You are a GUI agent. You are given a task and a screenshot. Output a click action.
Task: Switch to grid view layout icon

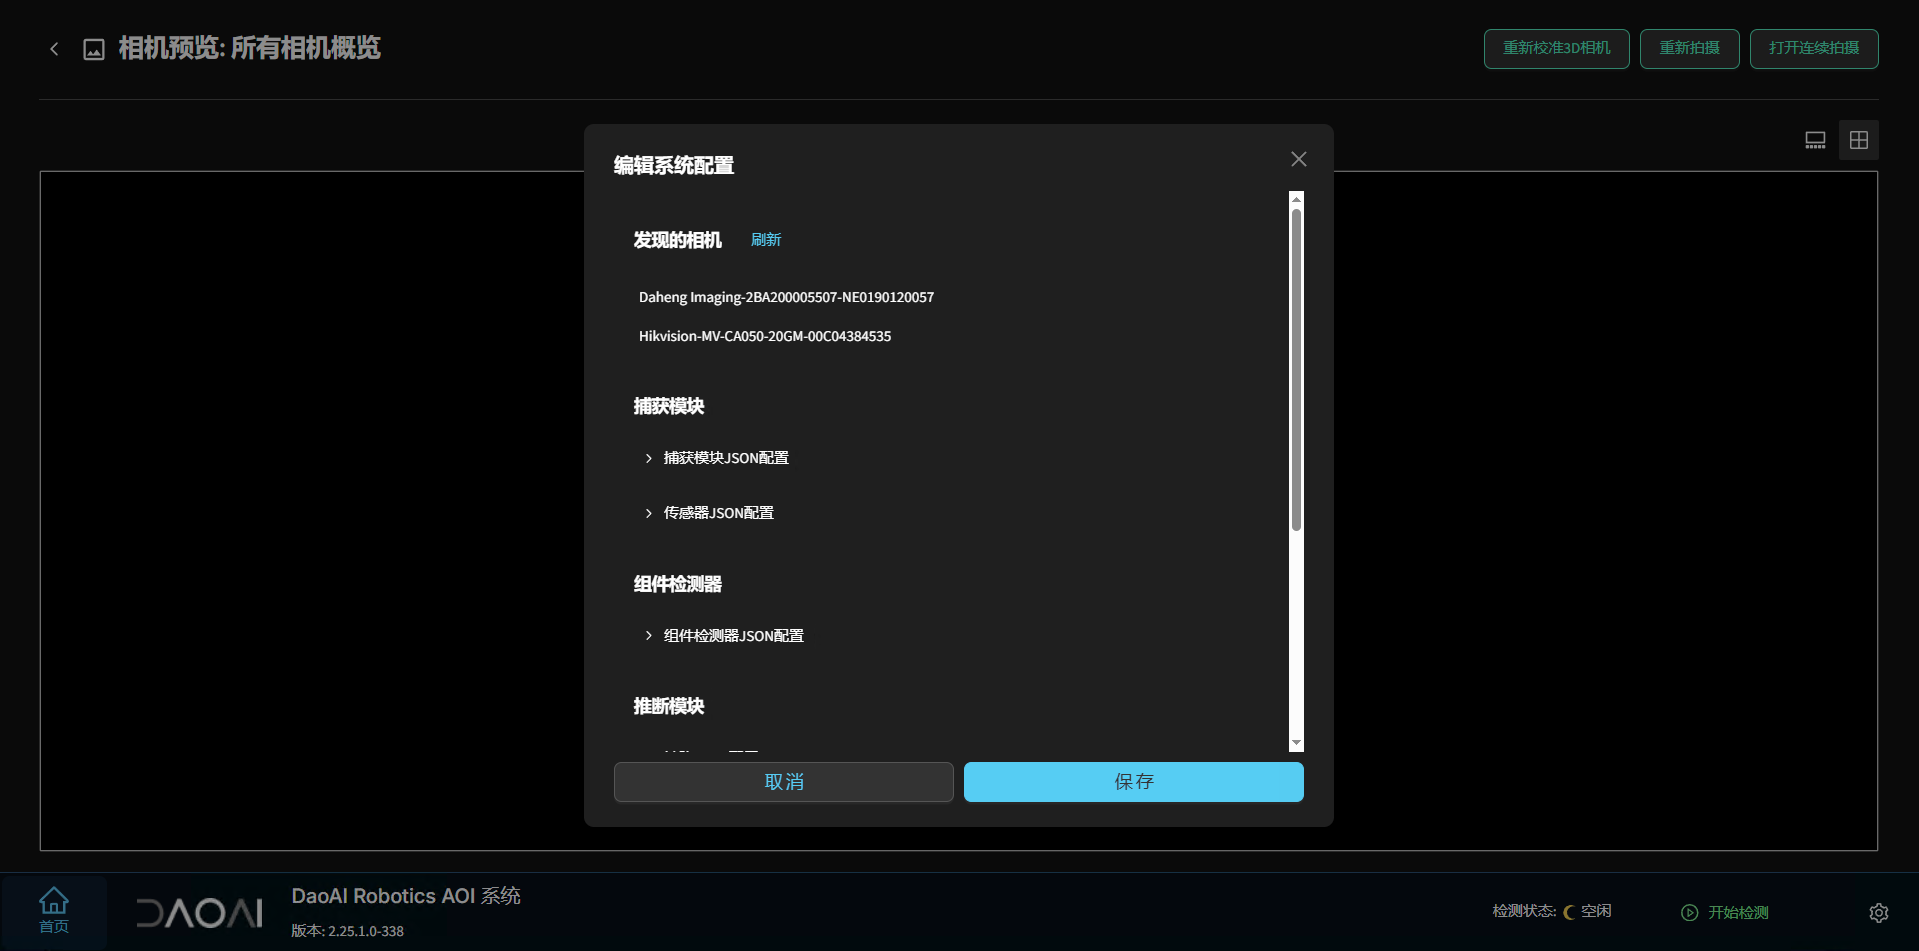[1859, 140]
